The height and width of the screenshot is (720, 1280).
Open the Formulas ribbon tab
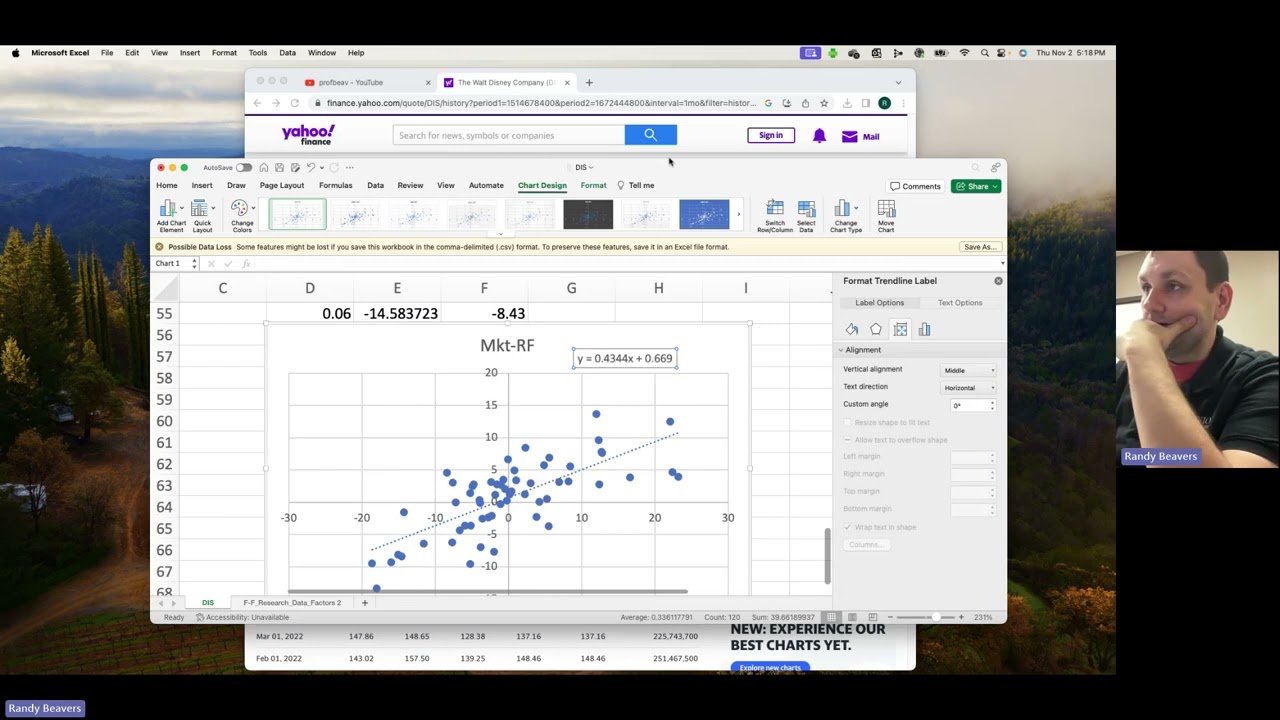point(336,185)
